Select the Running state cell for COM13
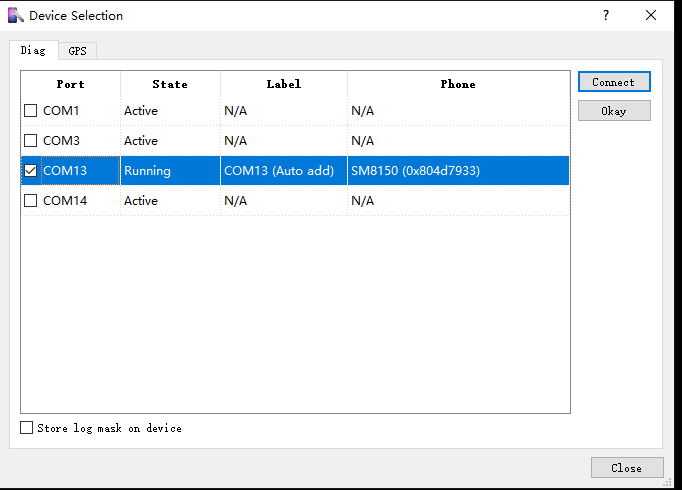Viewport: 682px width, 490px height. (148, 171)
